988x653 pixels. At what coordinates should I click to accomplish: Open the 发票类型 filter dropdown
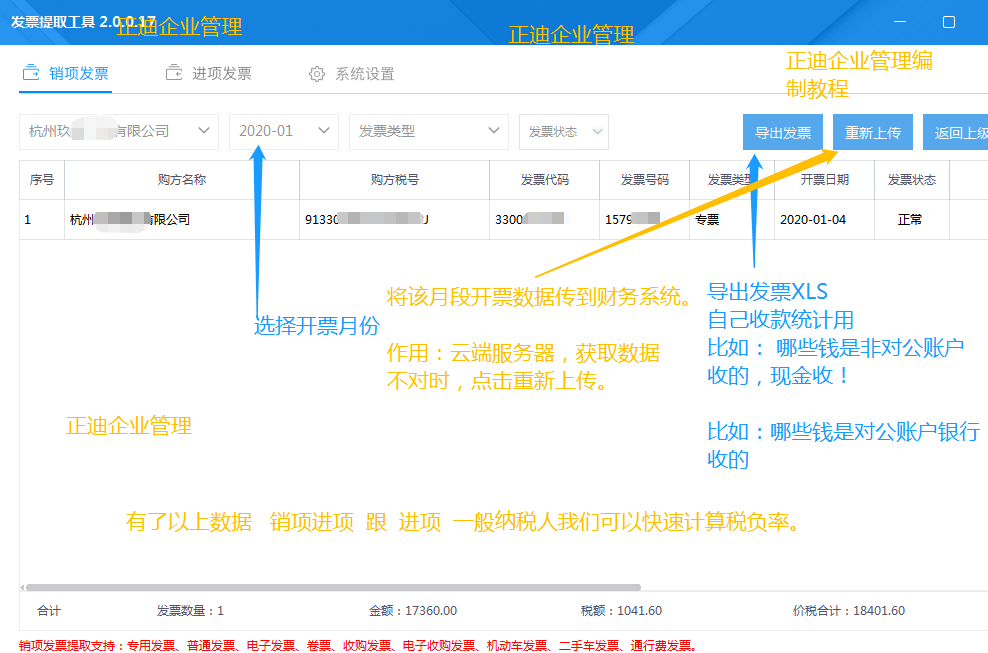click(428, 131)
